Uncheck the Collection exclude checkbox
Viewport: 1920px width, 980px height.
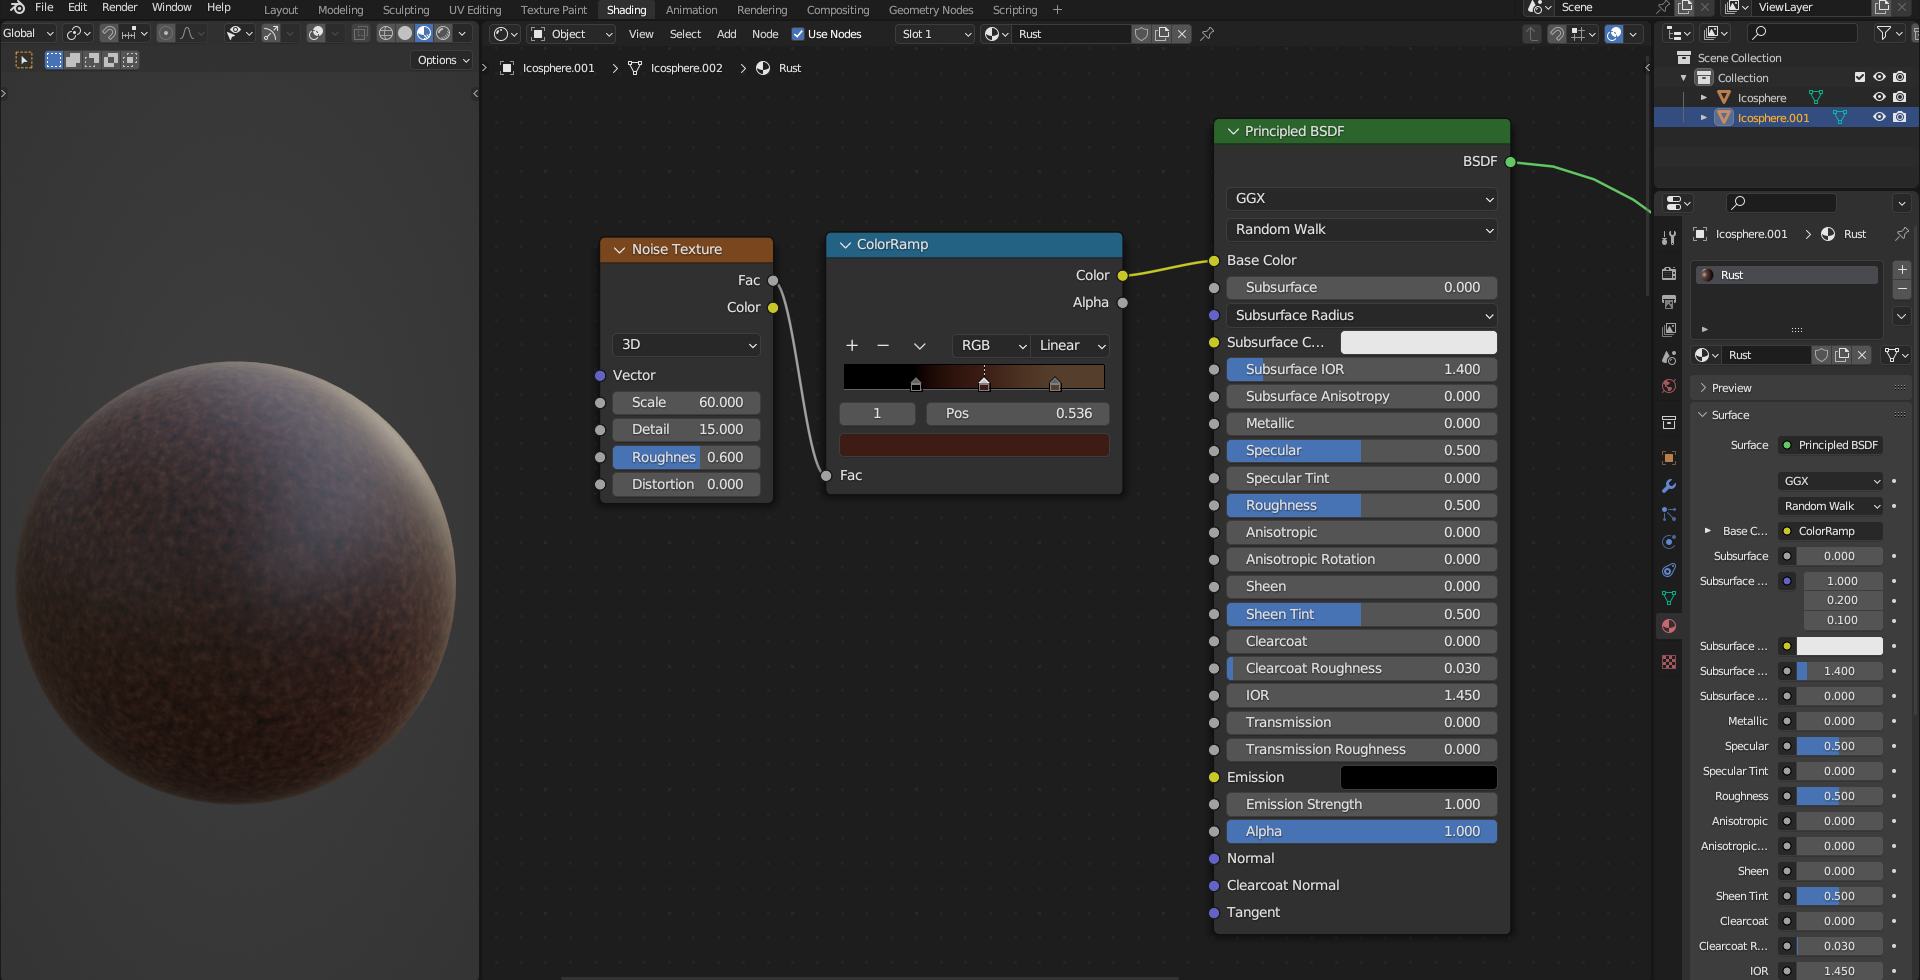pos(1860,77)
